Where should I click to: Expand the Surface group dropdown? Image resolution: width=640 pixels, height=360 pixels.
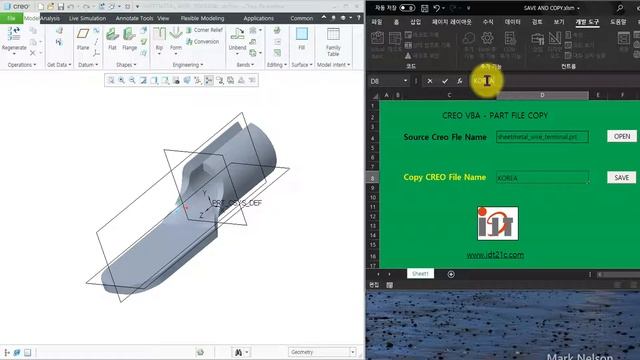coord(302,65)
